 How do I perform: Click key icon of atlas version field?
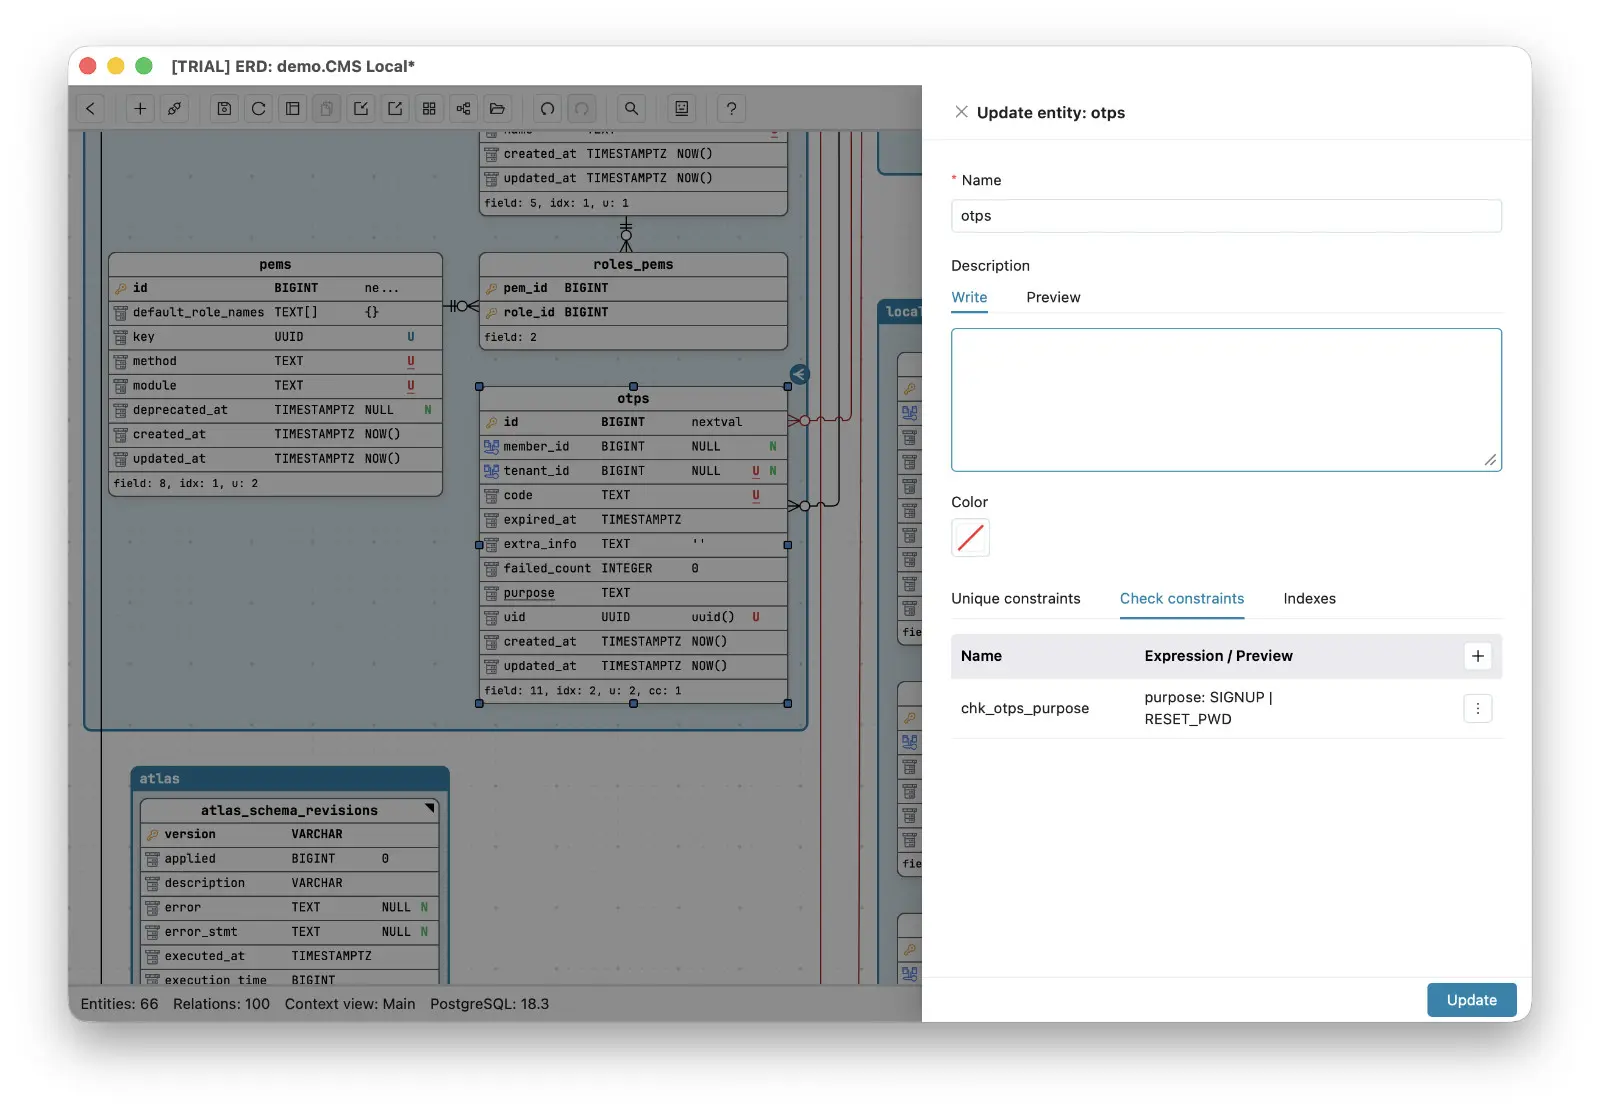[152, 834]
